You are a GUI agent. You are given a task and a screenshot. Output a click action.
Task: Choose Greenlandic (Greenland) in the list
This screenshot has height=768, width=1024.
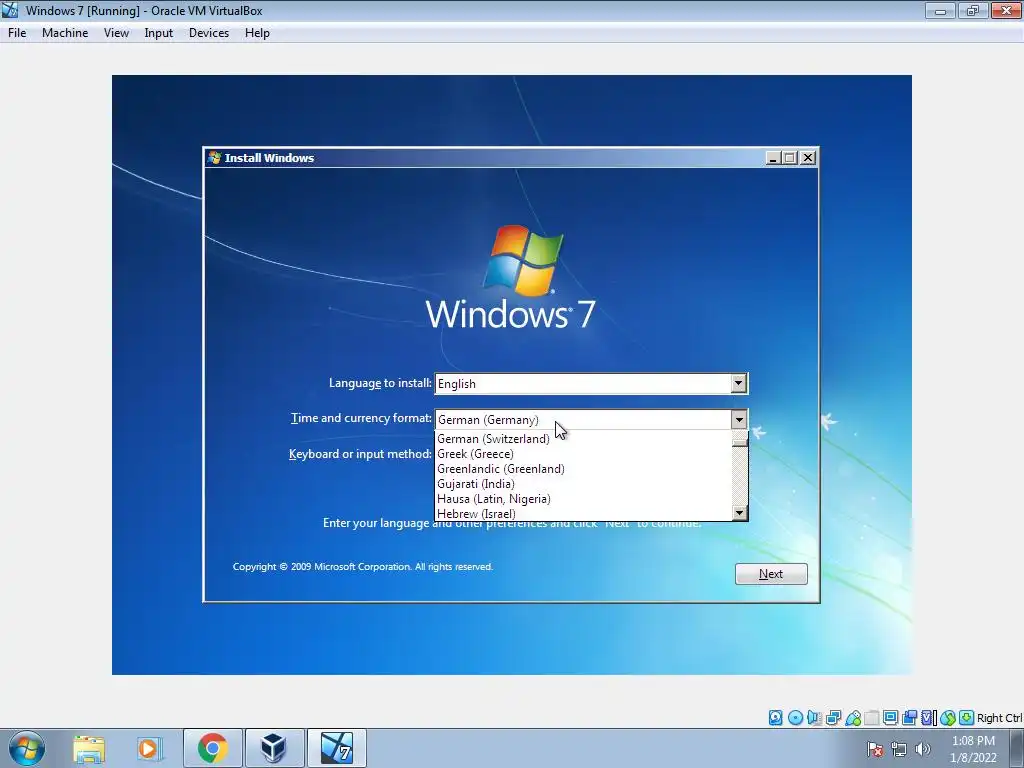583,469
